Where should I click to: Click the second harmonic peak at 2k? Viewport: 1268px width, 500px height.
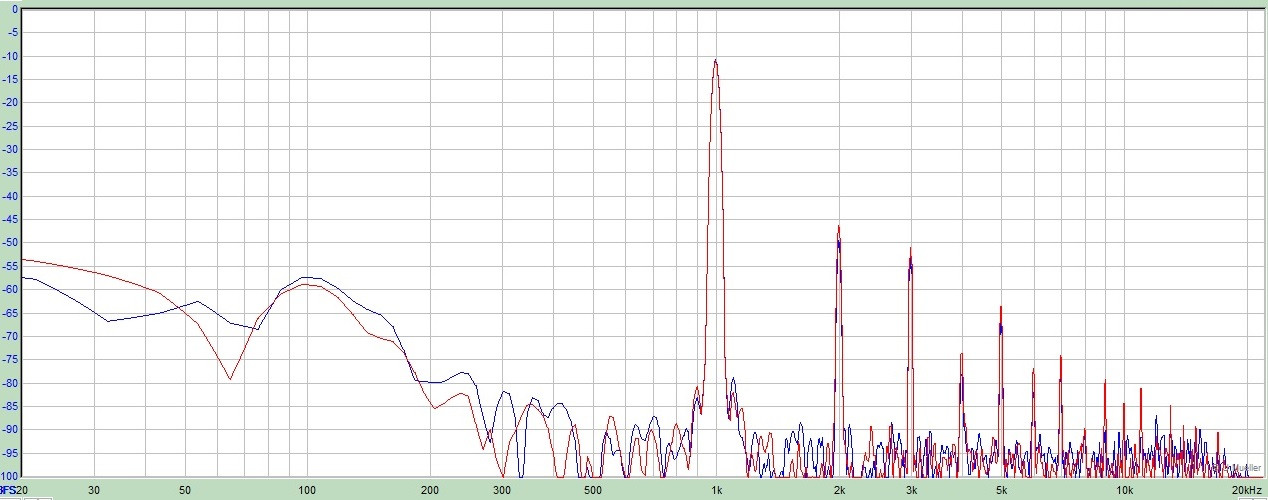[x=839, y=228]
